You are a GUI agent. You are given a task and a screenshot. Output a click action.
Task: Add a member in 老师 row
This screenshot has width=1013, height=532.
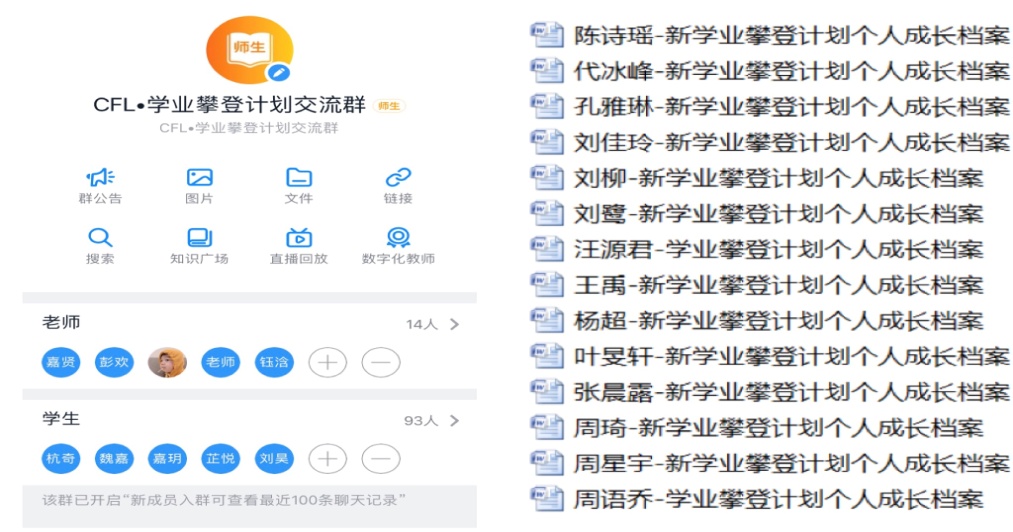(327, 362)
